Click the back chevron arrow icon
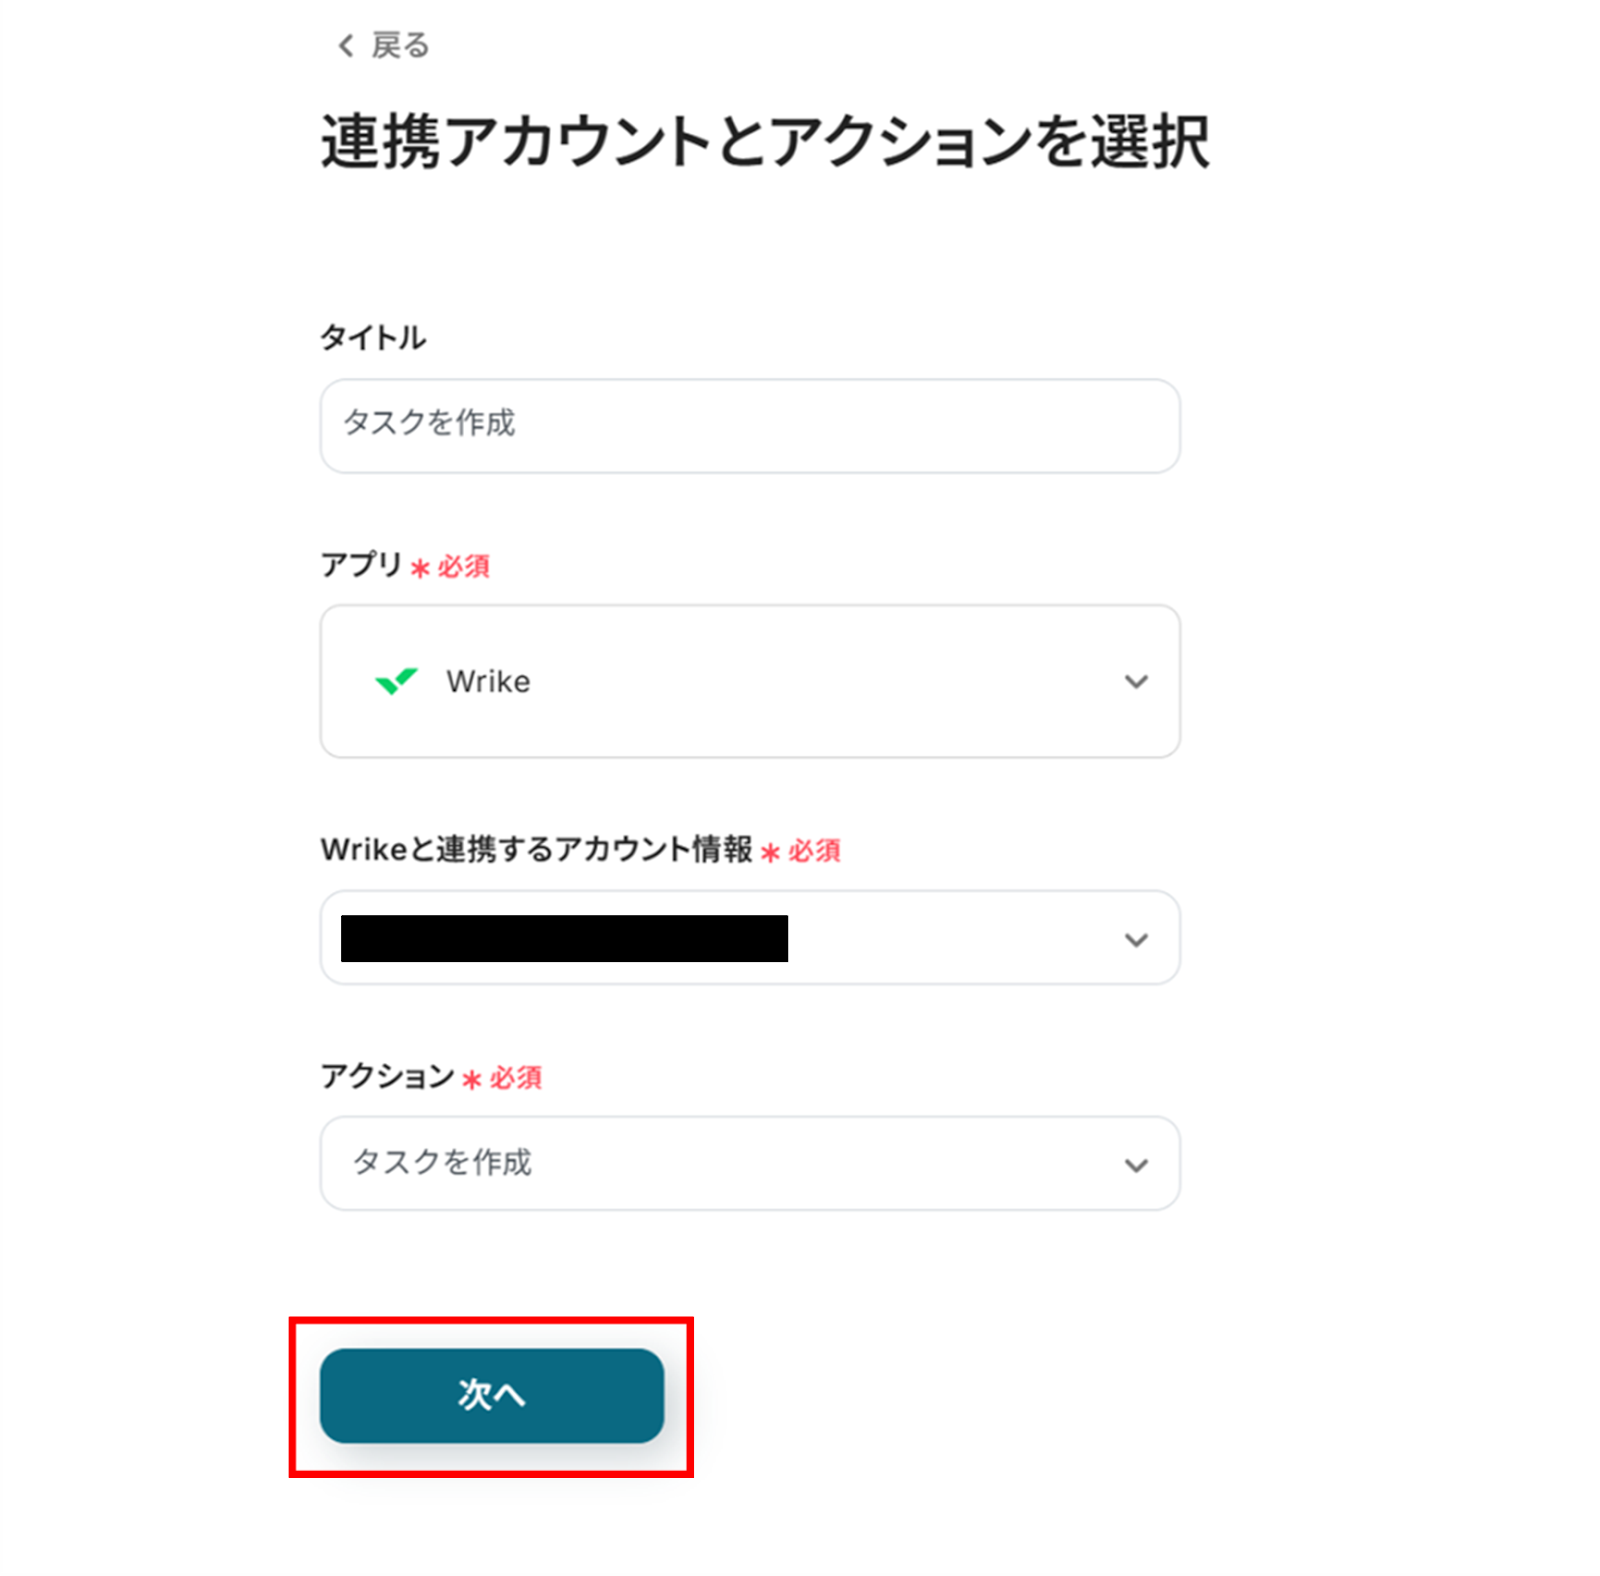 tap(346, 46)
